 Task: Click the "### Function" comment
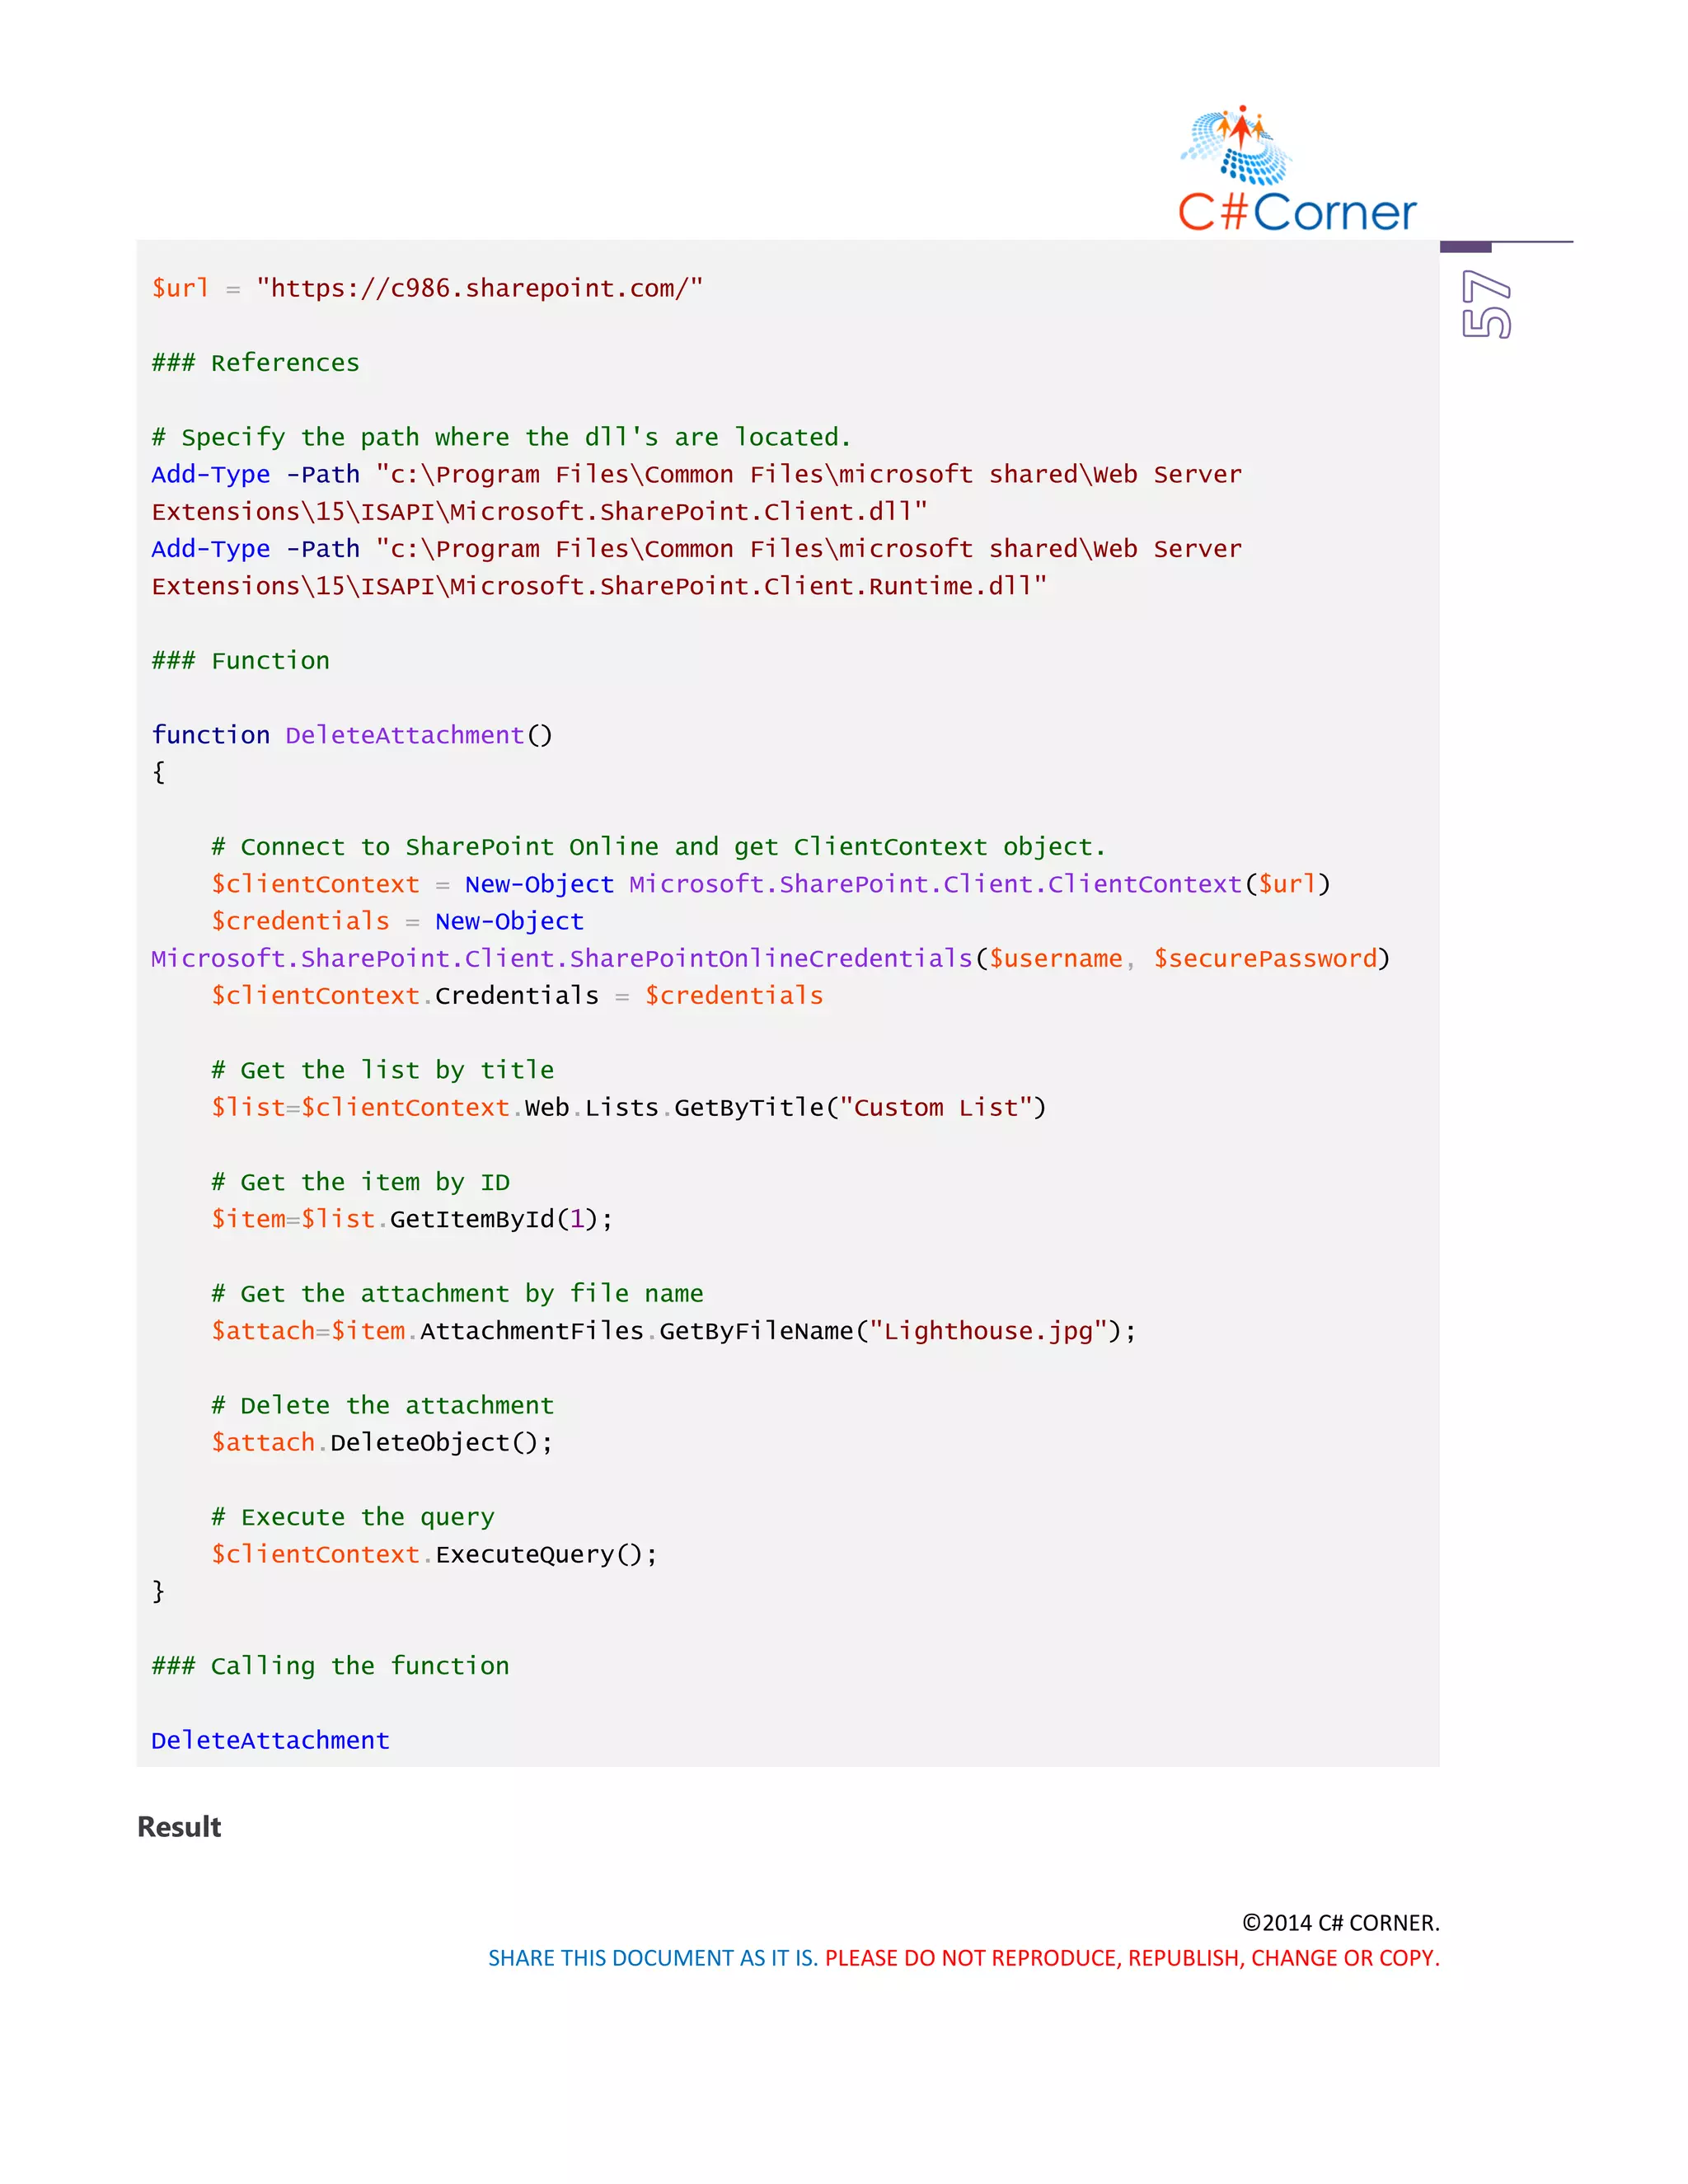pyautogui.click(x=240, y=661)
